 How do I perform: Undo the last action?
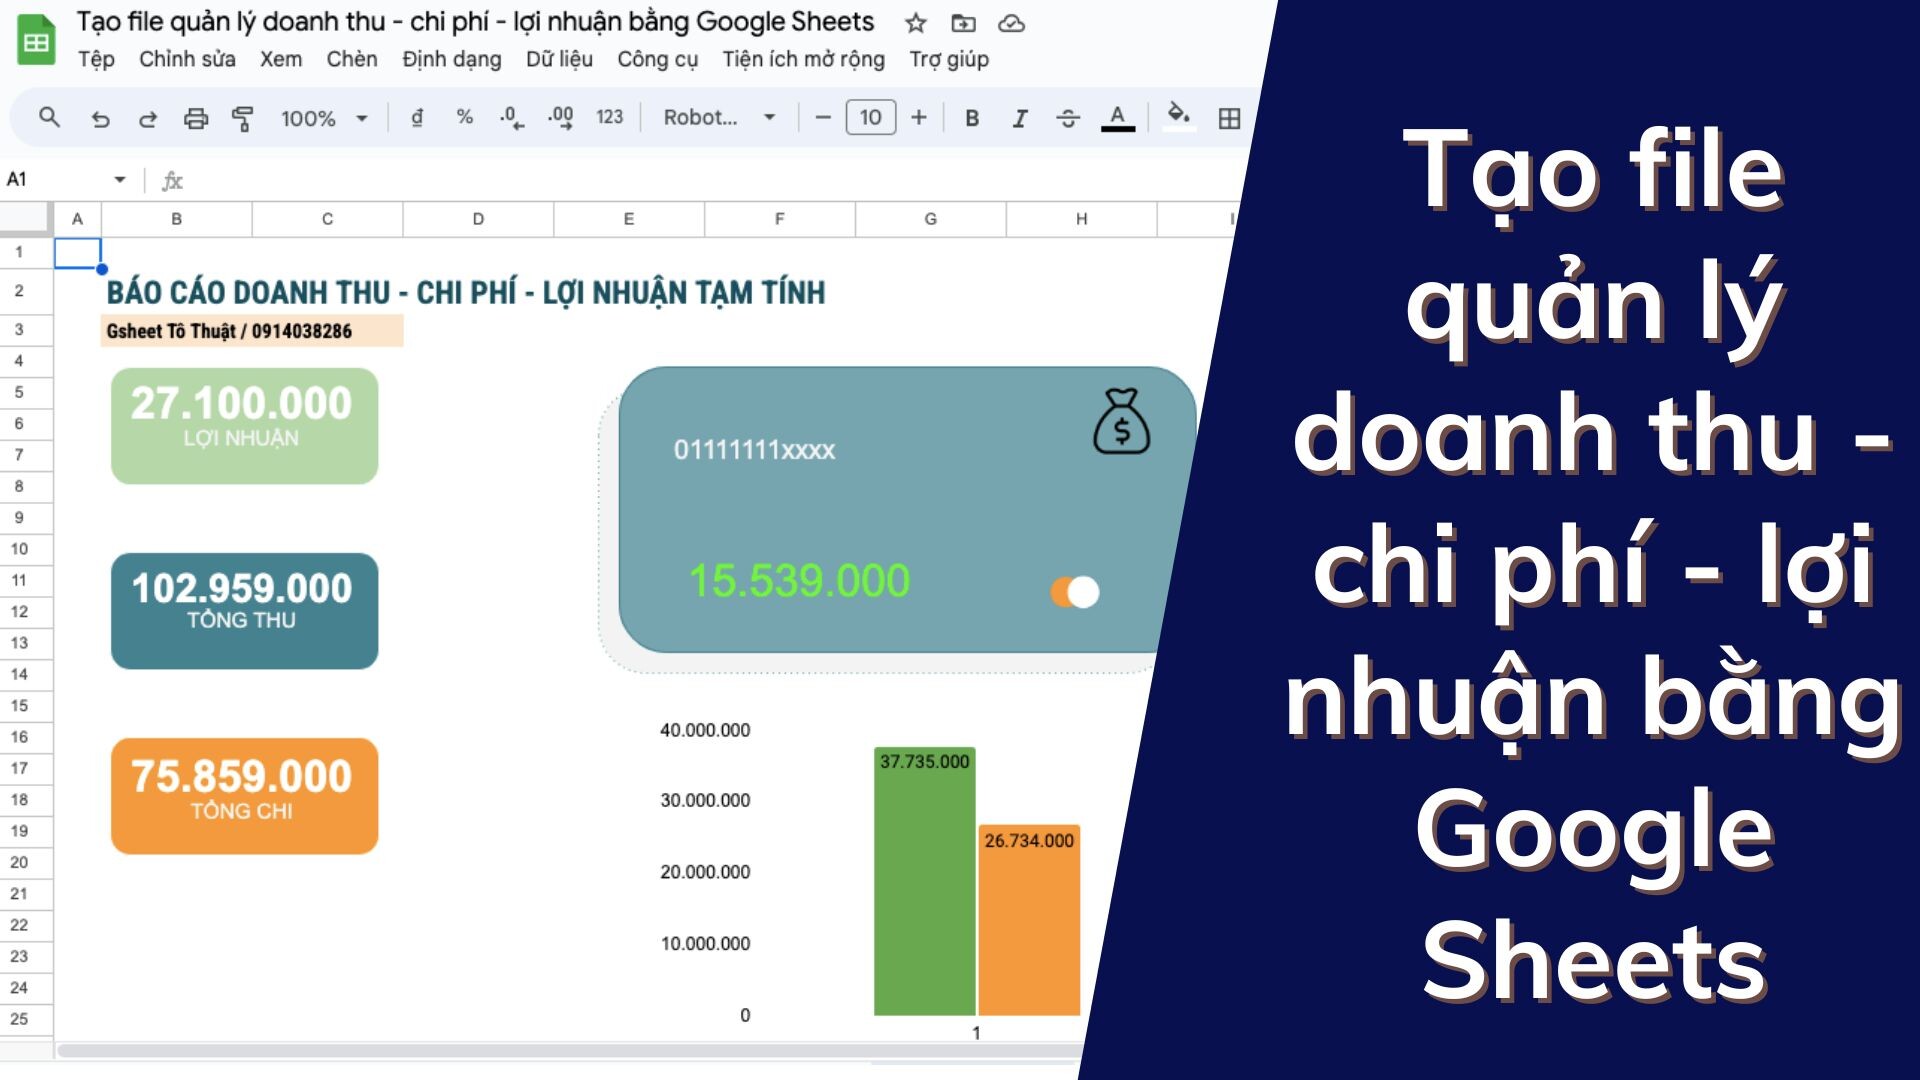(x=99, y=118)
